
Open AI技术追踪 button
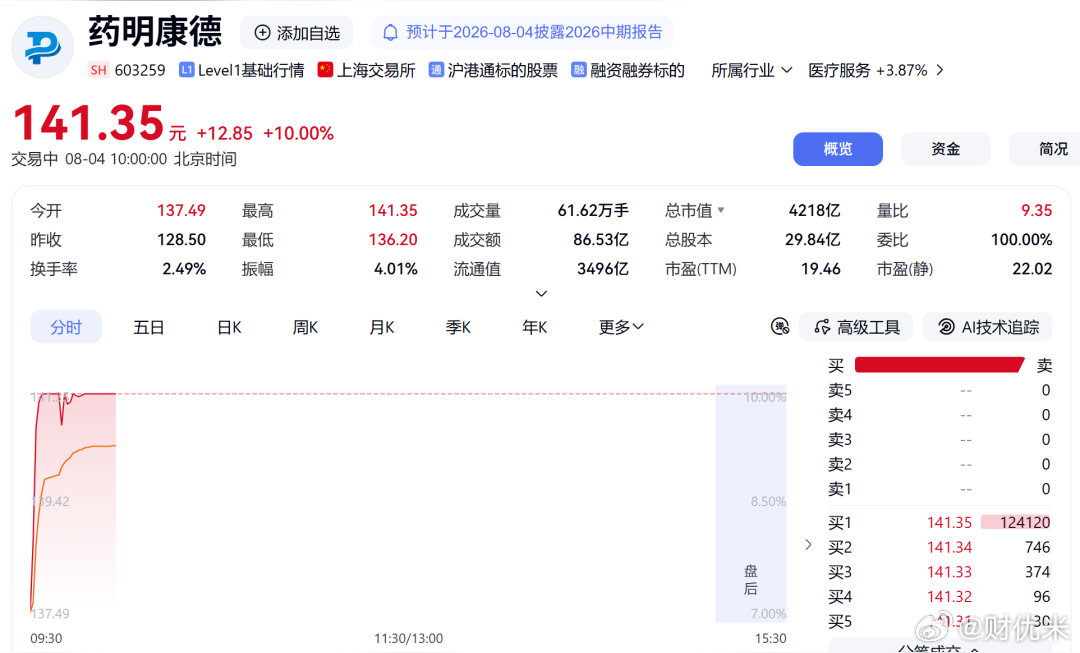pyautogui.click(x=988, y=327)
